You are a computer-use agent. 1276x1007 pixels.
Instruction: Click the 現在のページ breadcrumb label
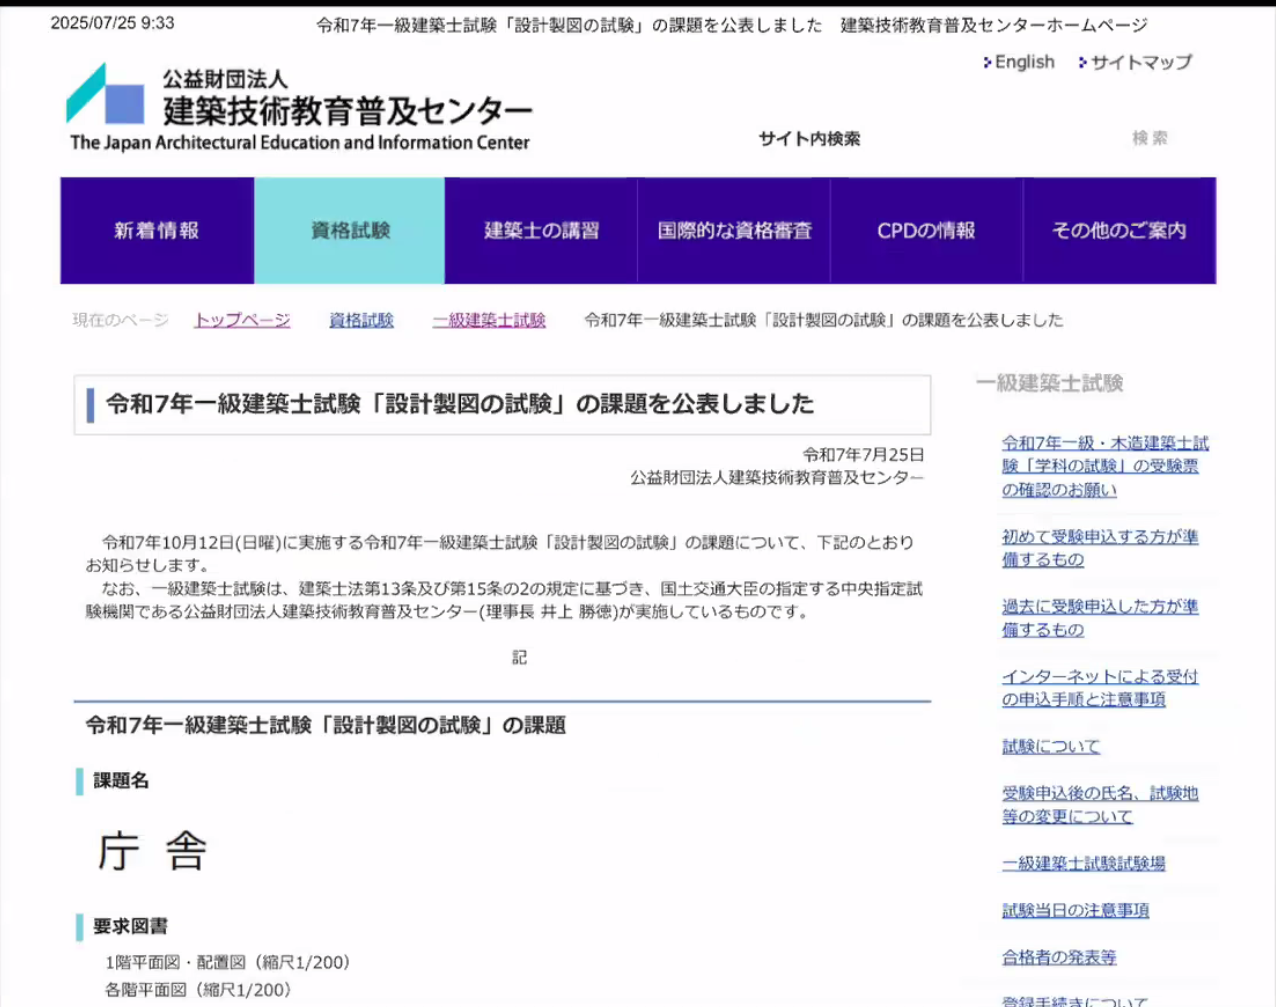120,320
